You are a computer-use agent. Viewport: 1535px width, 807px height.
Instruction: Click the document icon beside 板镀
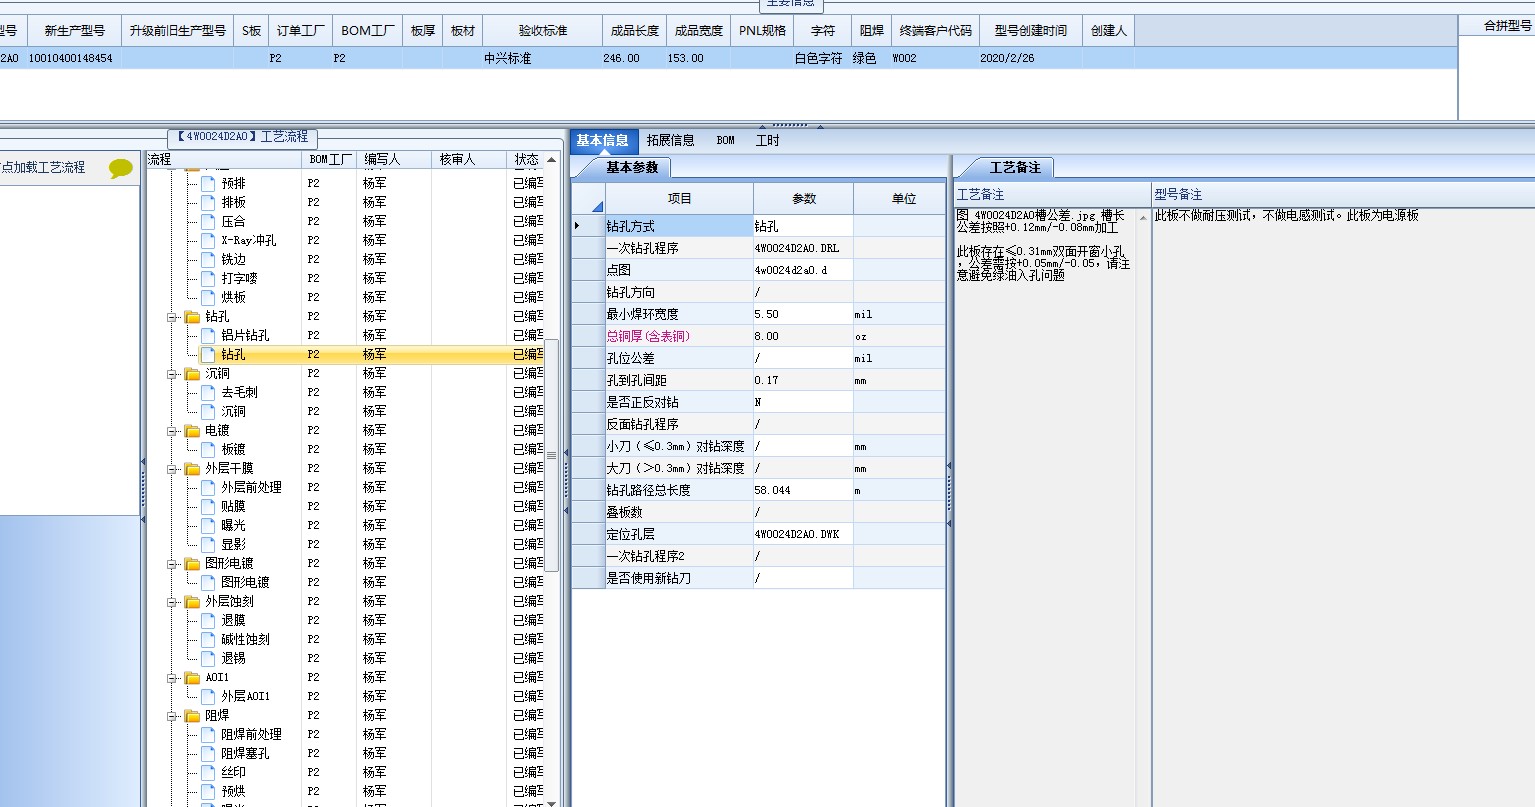[x=208, y=450]
